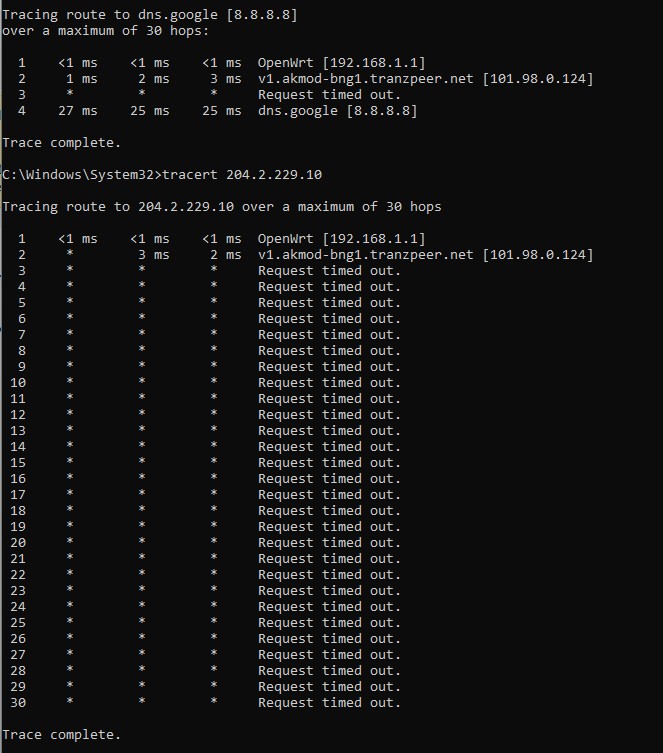Click "Request timed out." on hop 30
Image resolution: width=663 pixels, height=753 pixels.
[329, 702]
